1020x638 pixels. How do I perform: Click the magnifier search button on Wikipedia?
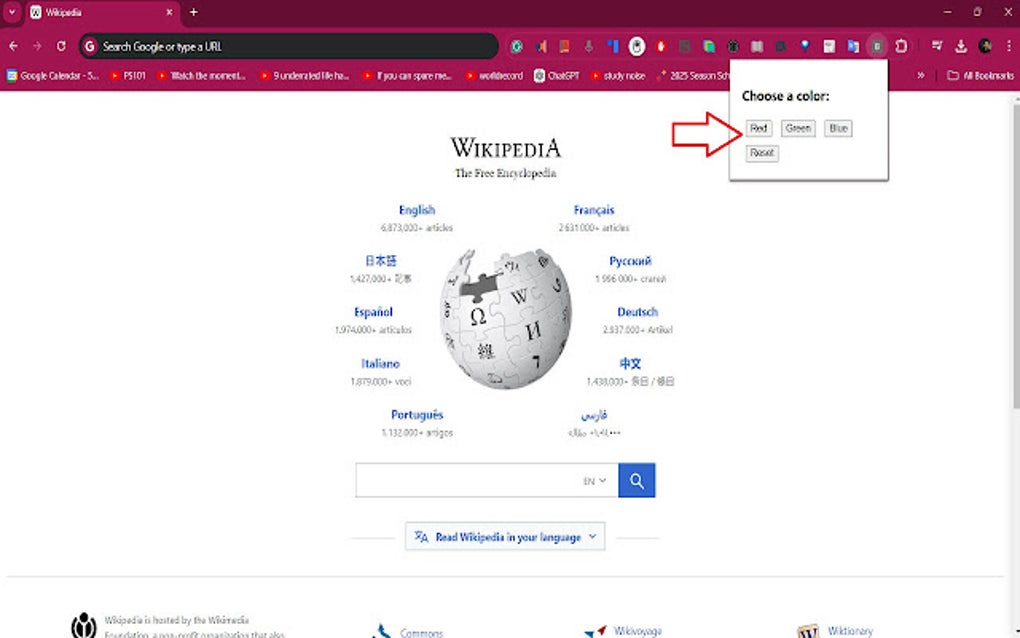coord(636,481)
